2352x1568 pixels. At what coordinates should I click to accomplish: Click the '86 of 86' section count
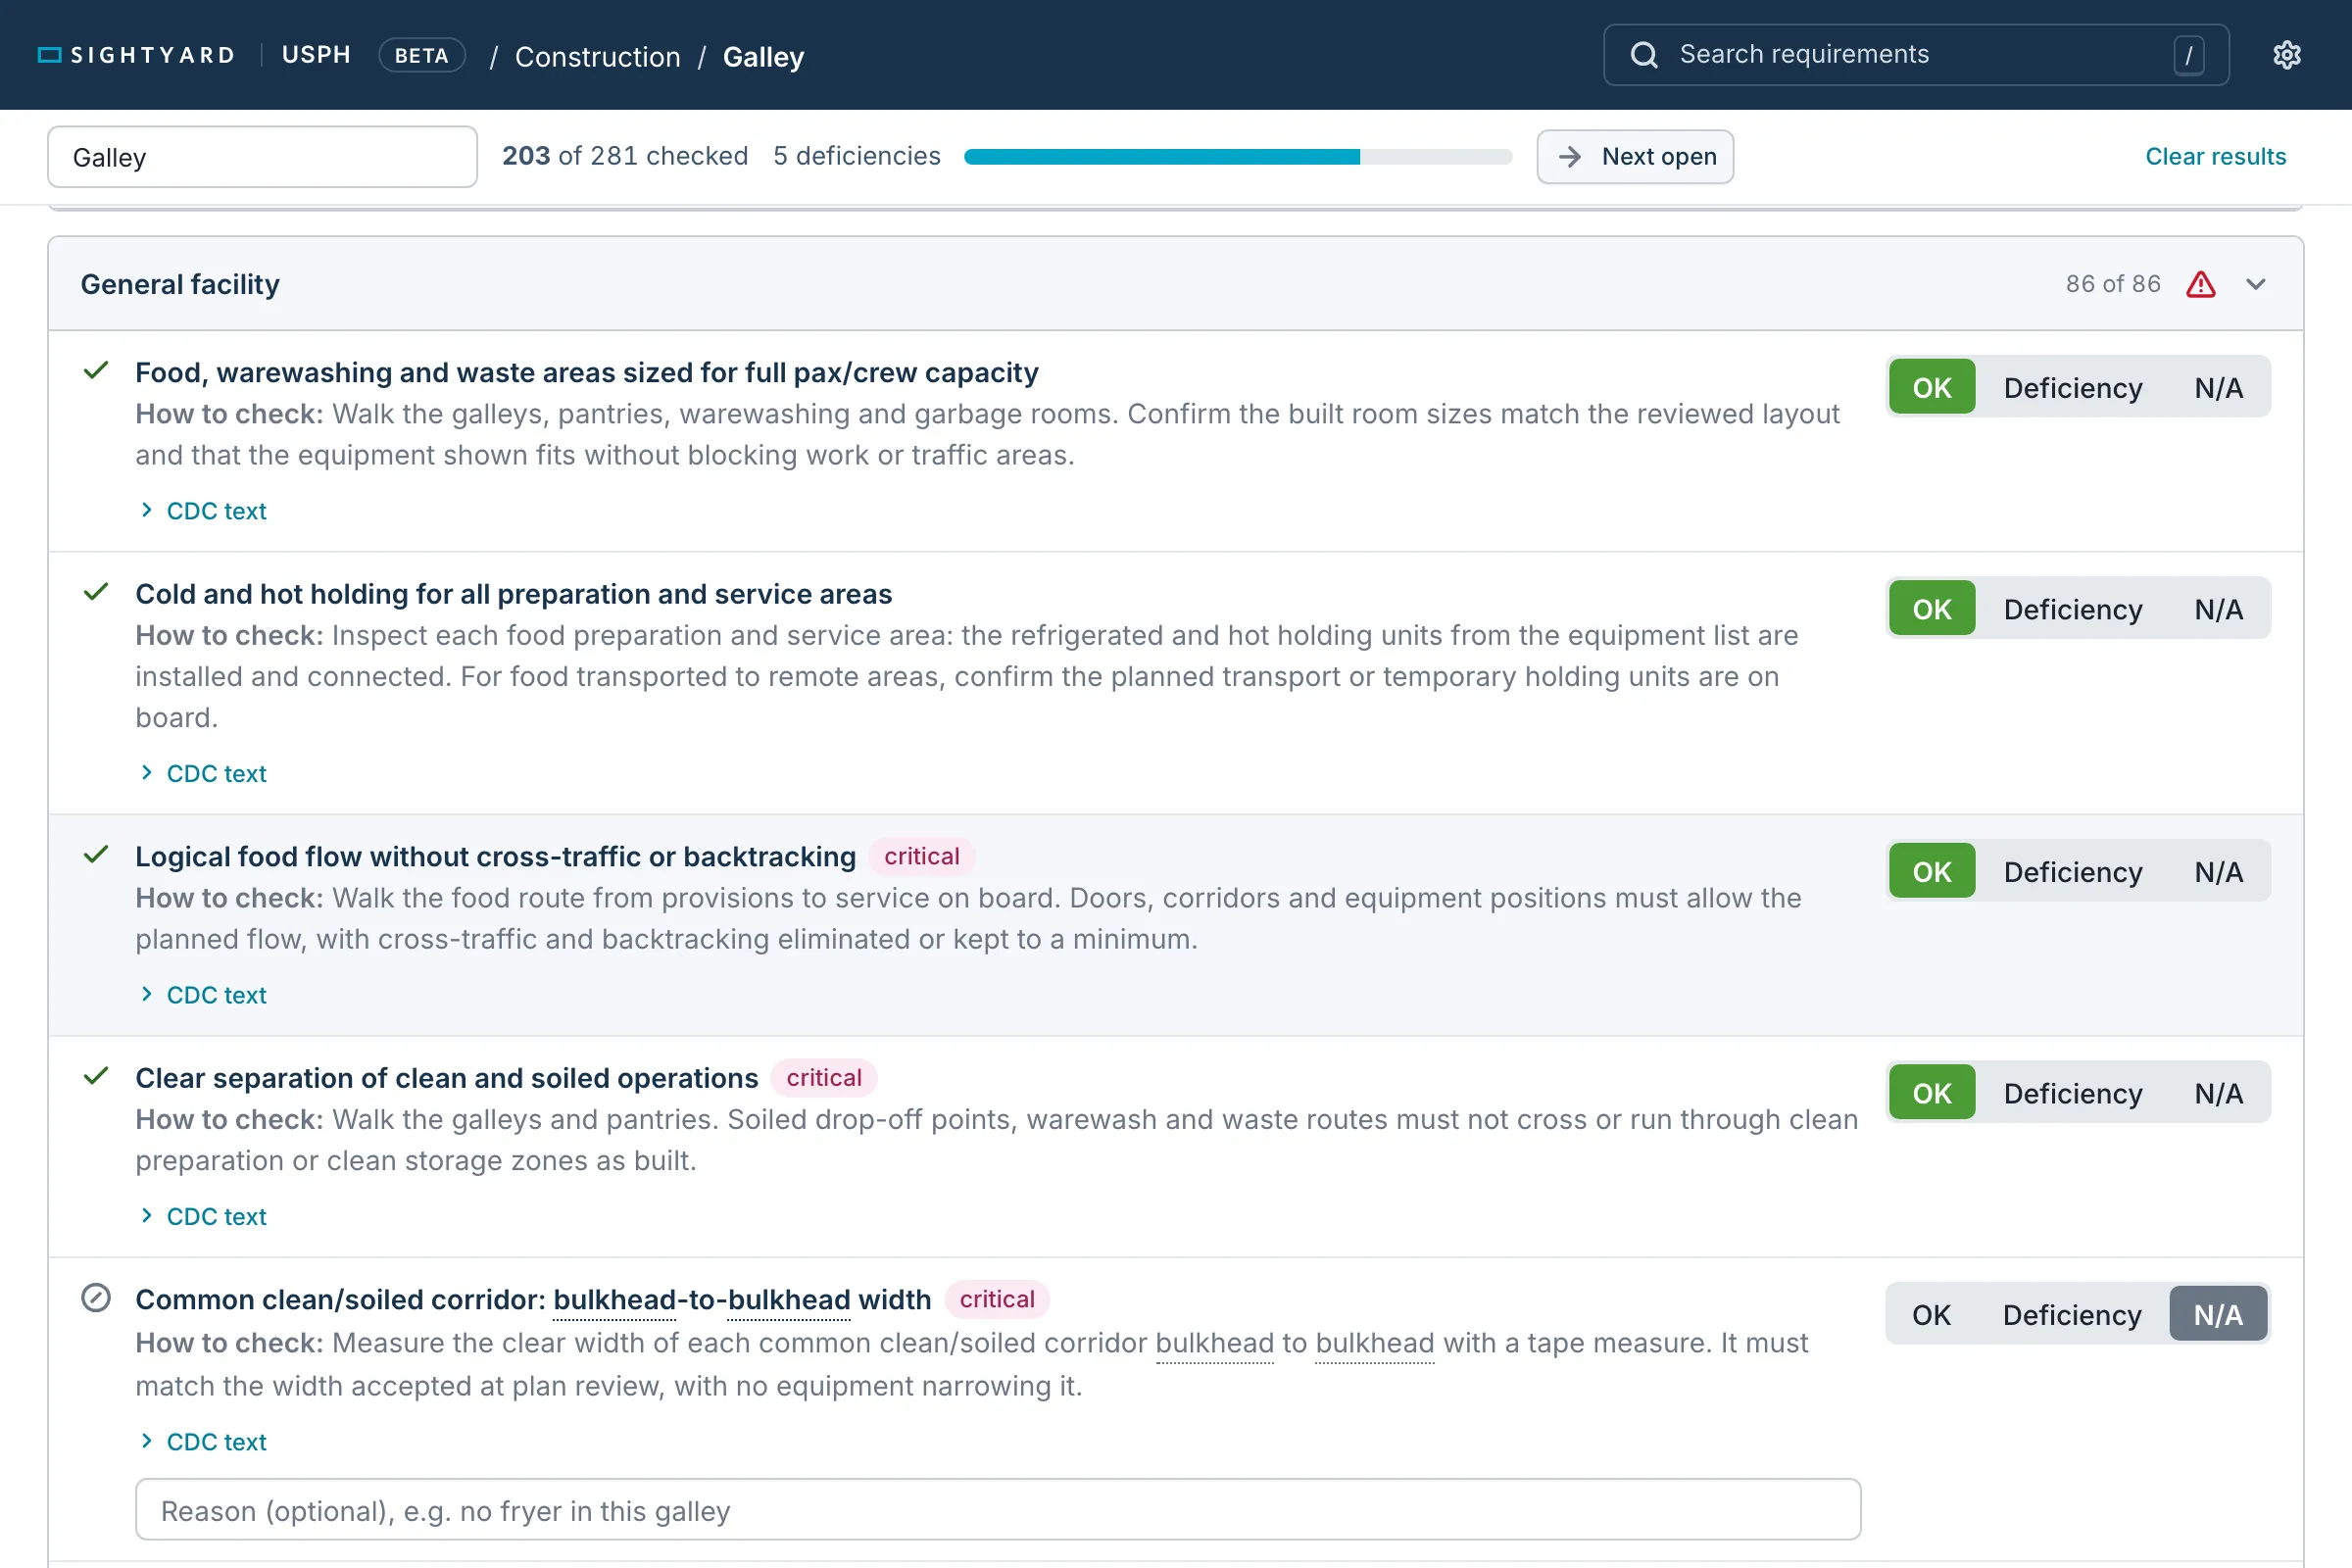[x=2113, y=284]
